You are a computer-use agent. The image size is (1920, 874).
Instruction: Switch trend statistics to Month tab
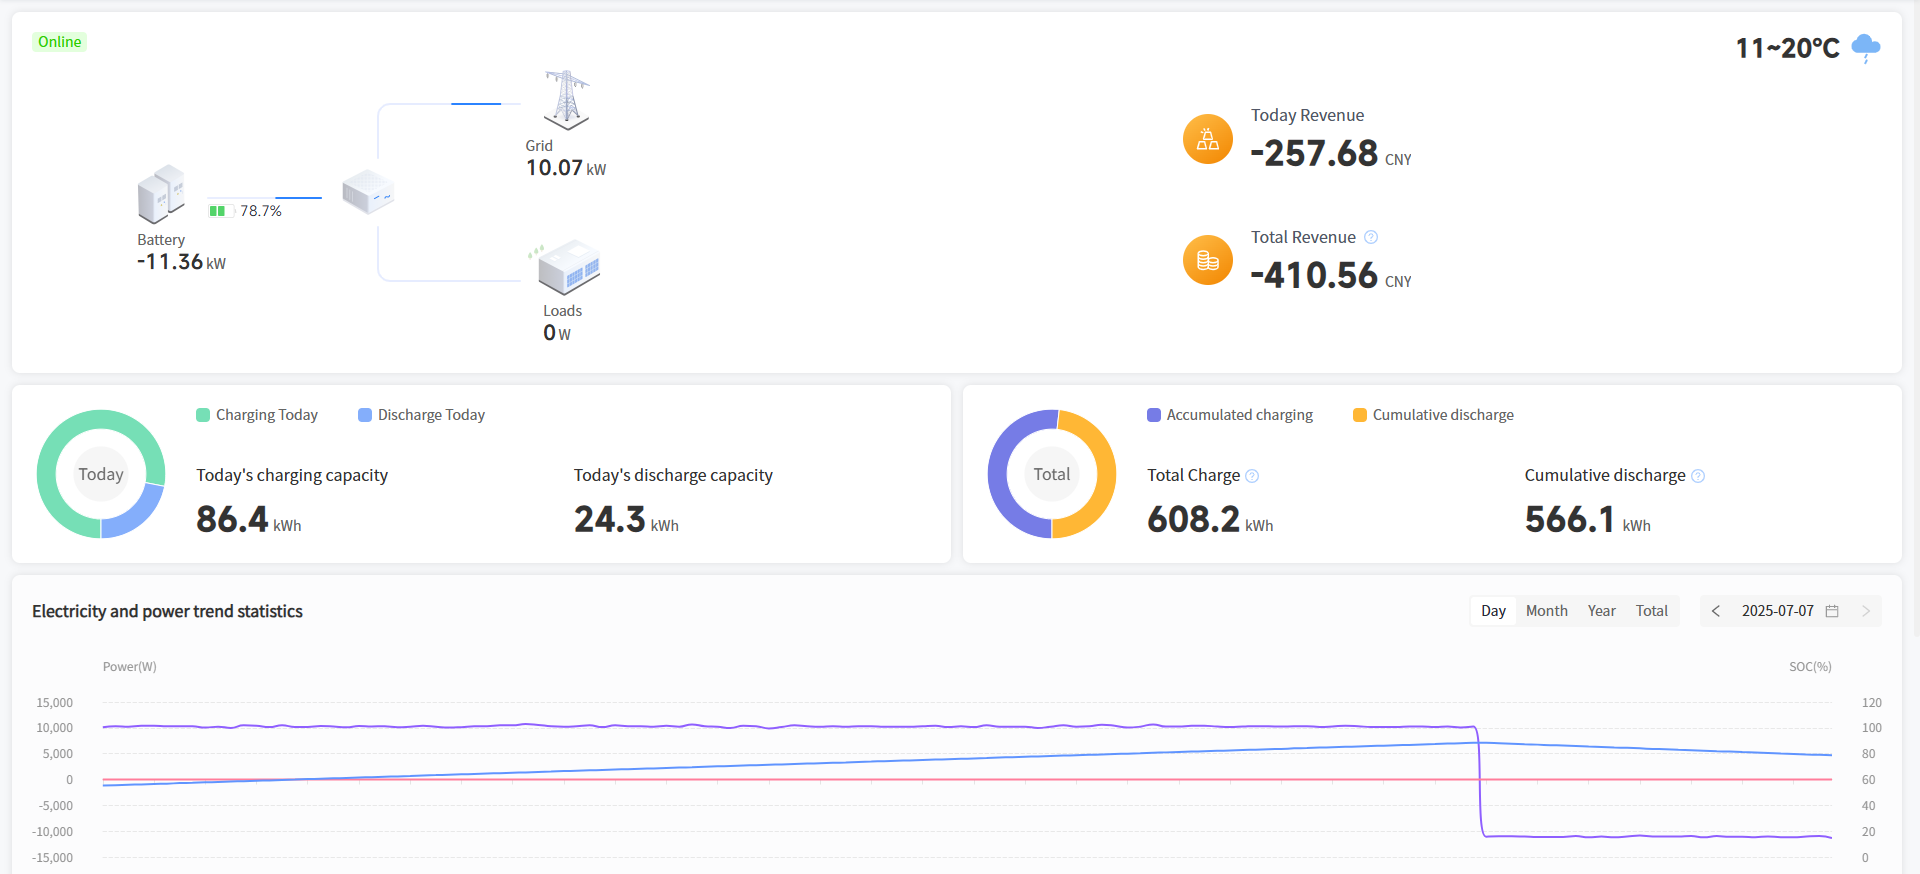pos(1546,611)
